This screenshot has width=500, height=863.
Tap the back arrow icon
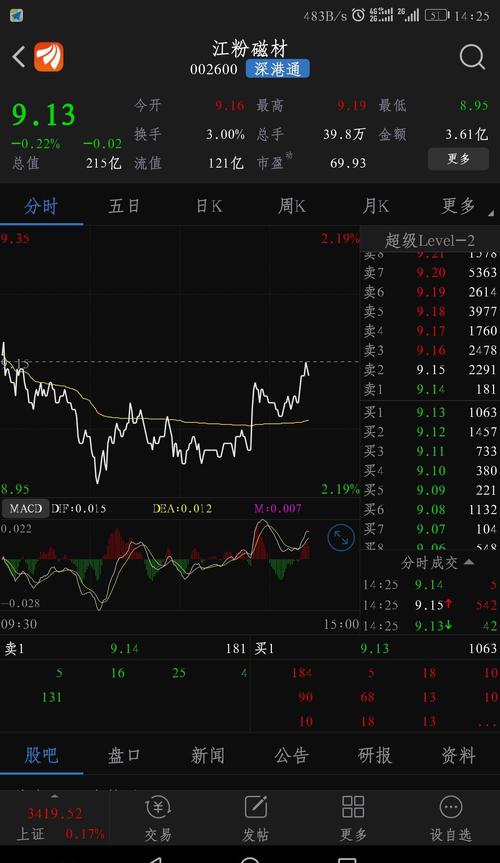(x=19, y=57)
